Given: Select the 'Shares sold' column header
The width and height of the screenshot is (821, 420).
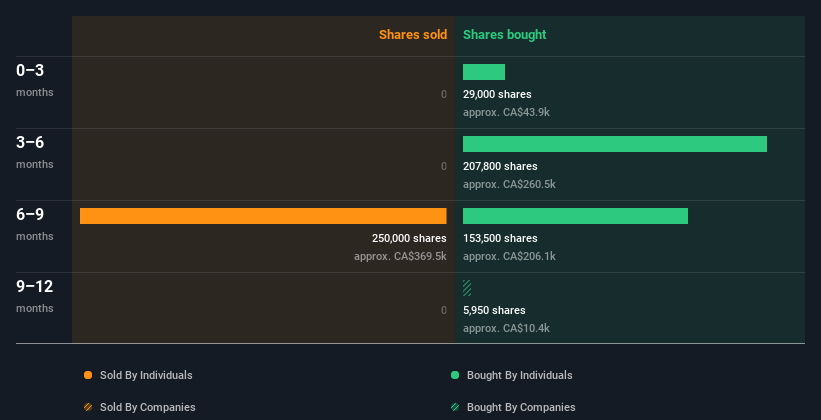Looking at the screenshot, I should pos(413,35).
